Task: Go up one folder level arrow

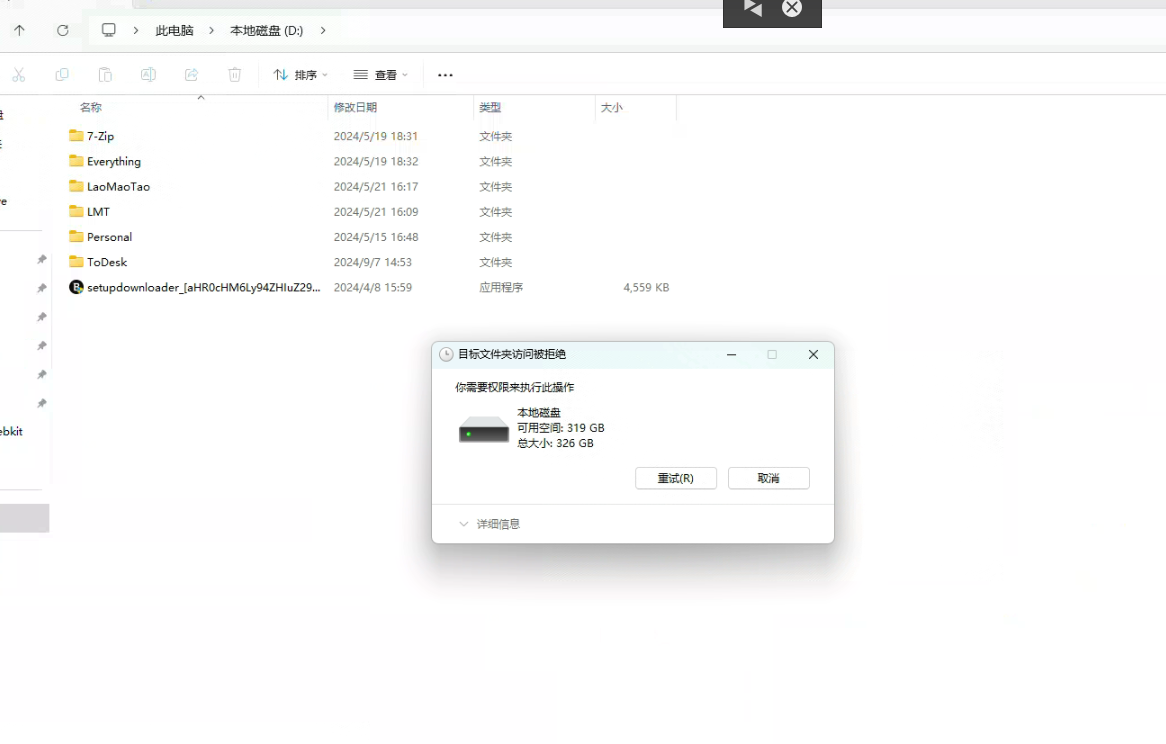Action: pos(19,30)
